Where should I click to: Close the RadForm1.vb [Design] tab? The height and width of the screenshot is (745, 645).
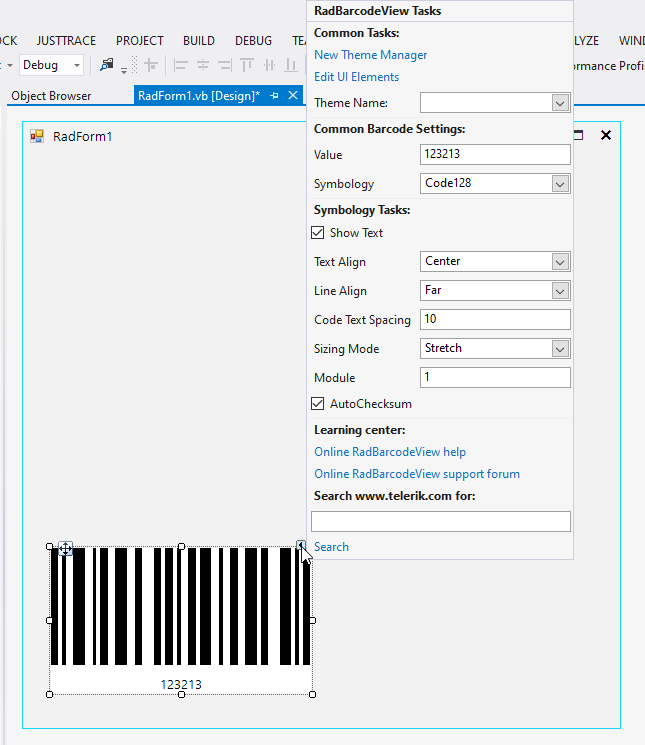[293, 95]
